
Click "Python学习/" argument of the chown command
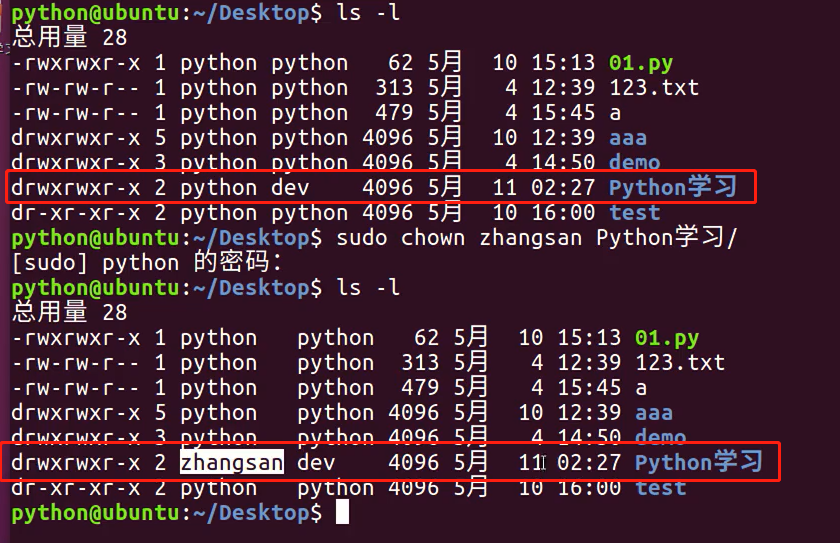[x=667, y=238]
